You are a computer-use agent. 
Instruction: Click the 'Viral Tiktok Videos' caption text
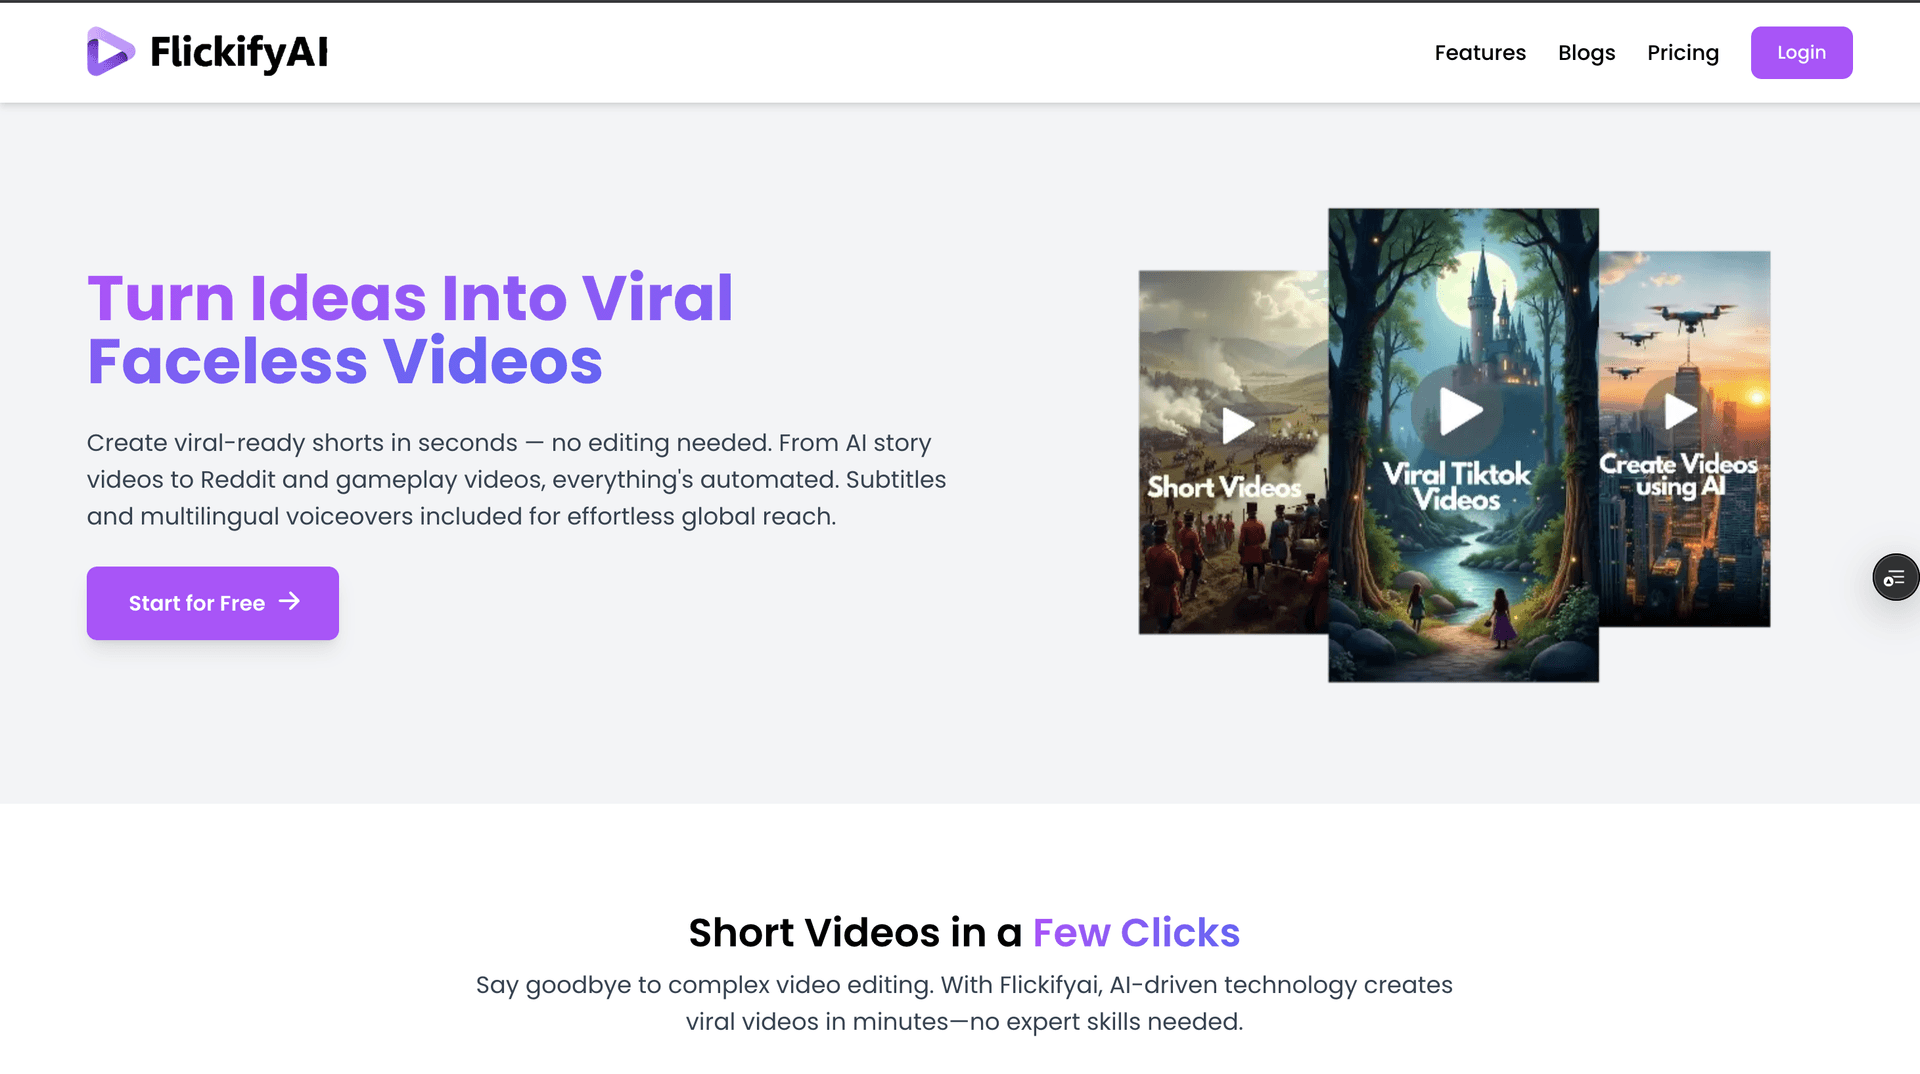[x=1457, y=487]
